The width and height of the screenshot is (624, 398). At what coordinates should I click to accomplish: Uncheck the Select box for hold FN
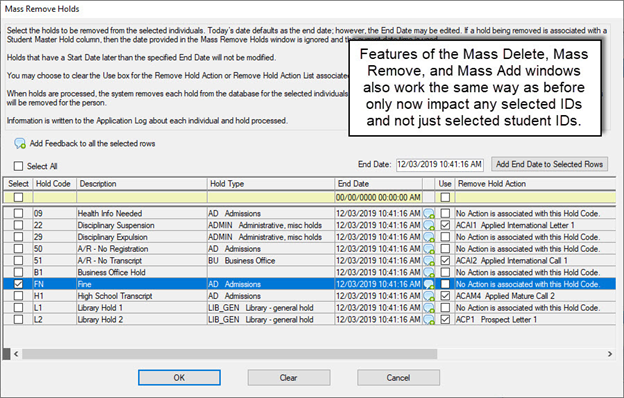18,284
